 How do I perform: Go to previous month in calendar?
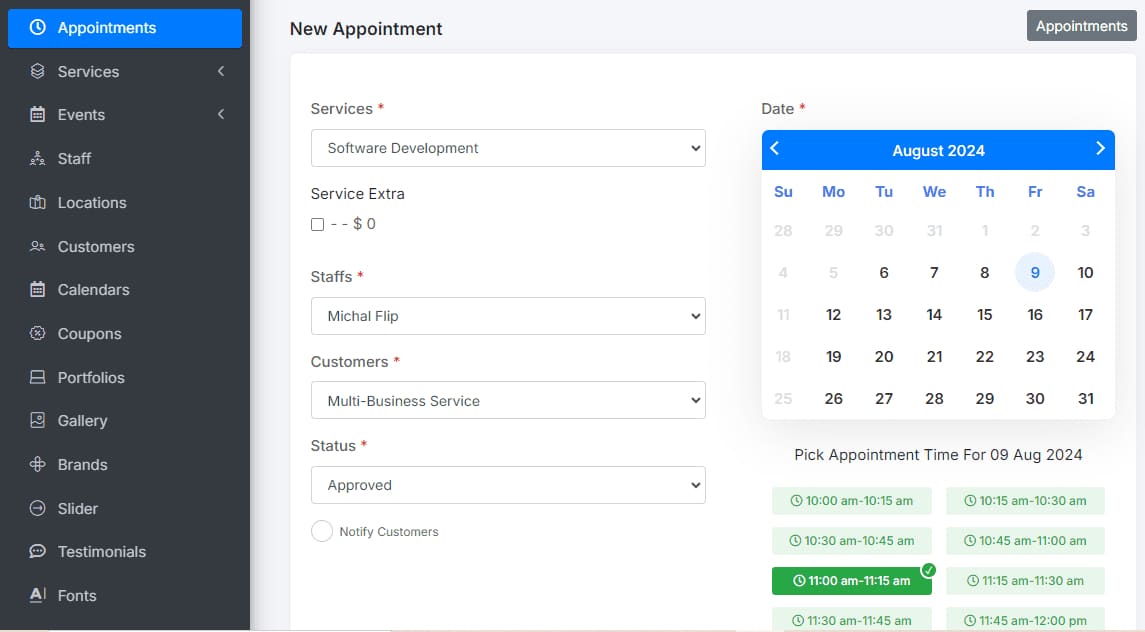(775, 149)
